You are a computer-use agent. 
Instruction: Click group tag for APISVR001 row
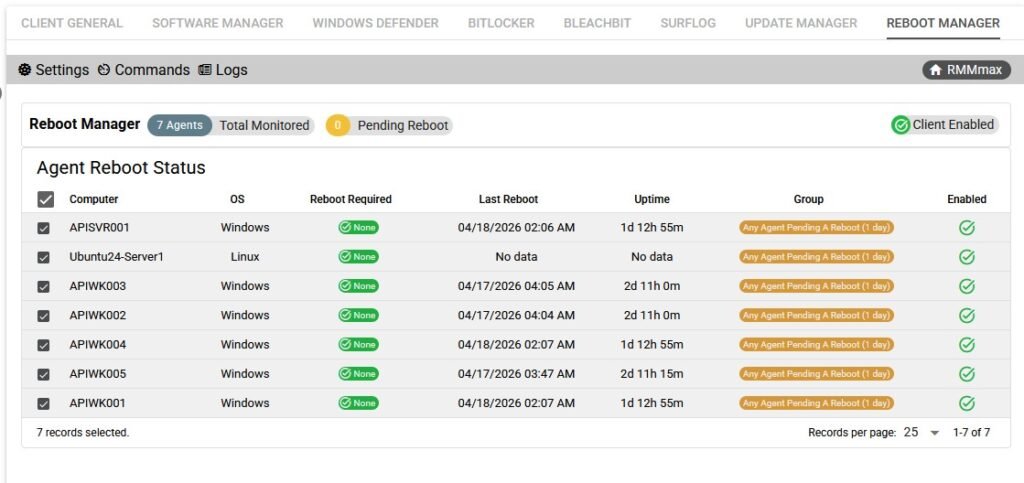pyautogui.click(x=816, y=228)
